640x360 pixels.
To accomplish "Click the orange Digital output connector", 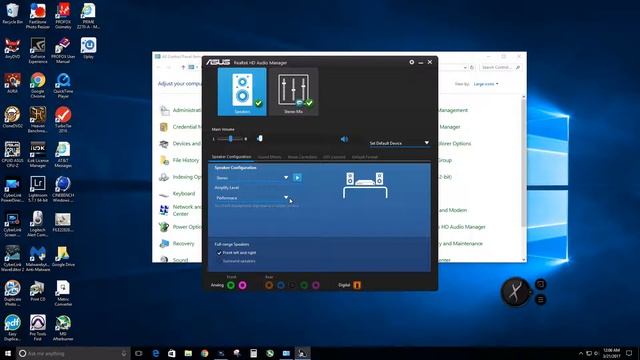I will tap(357, 285).
